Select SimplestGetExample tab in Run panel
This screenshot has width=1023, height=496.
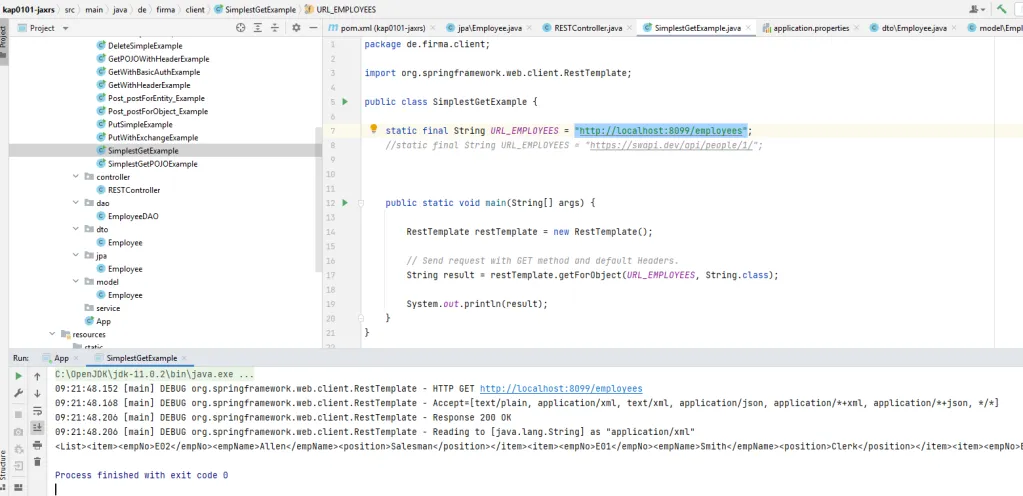point(142,358)
